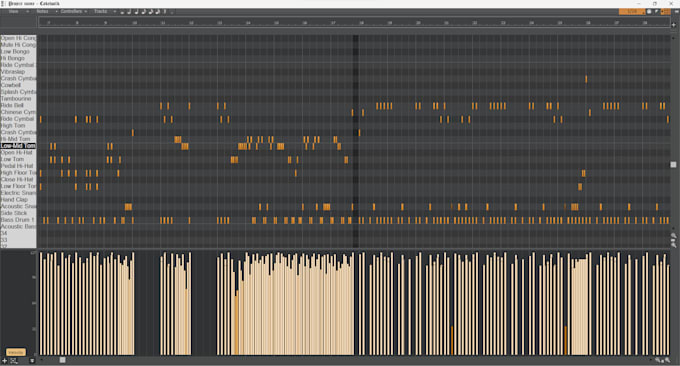Open the Tracks menu
The image size is (680, 366).
point(101,11)
